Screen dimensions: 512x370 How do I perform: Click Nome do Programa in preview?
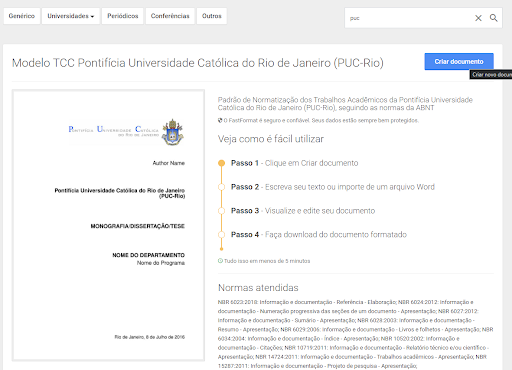(161, 263)
